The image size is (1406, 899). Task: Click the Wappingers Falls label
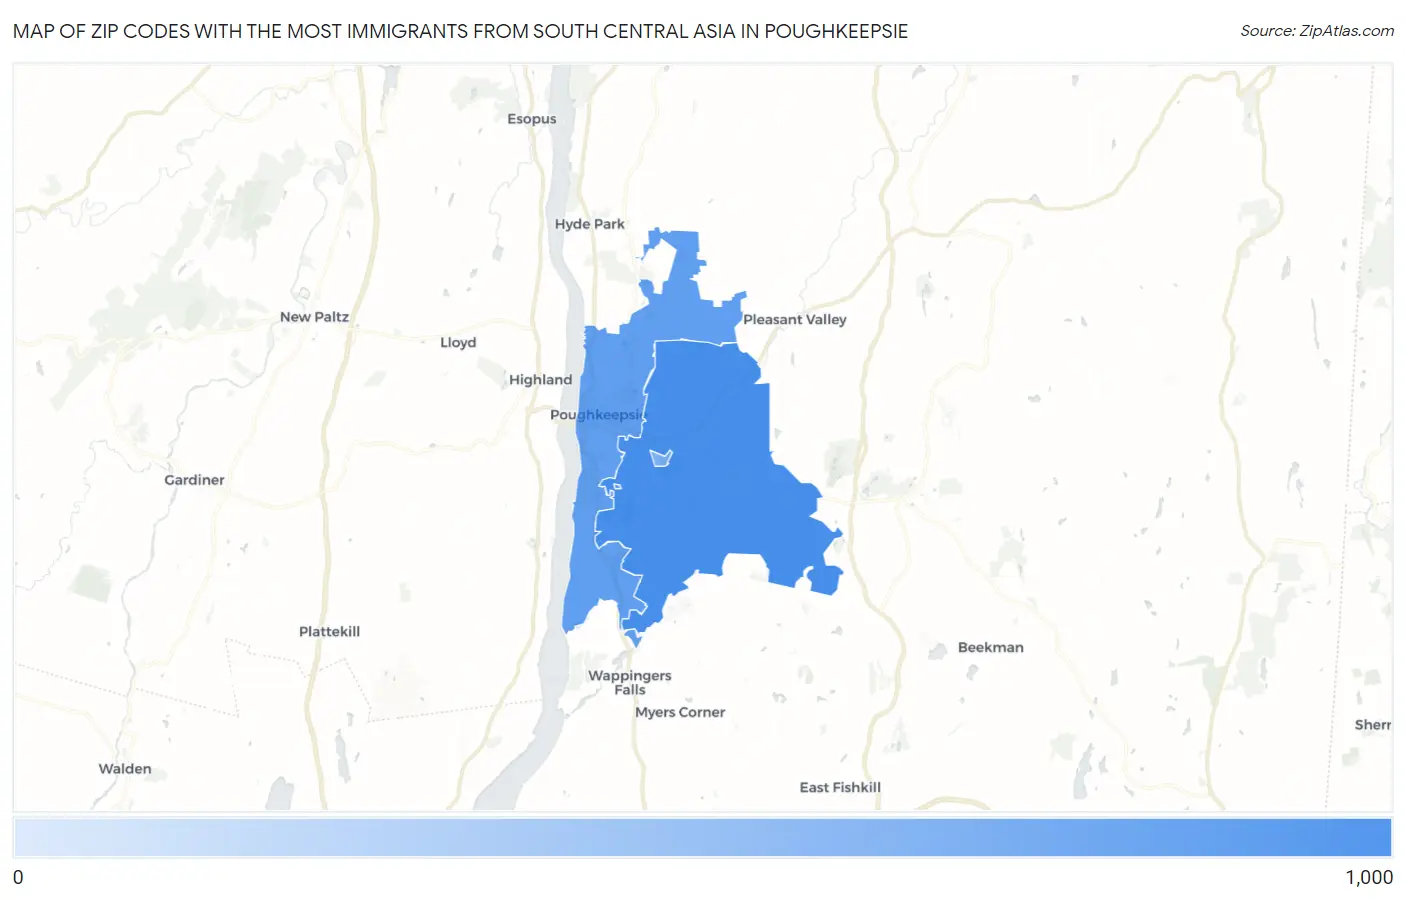pos(630,683)
